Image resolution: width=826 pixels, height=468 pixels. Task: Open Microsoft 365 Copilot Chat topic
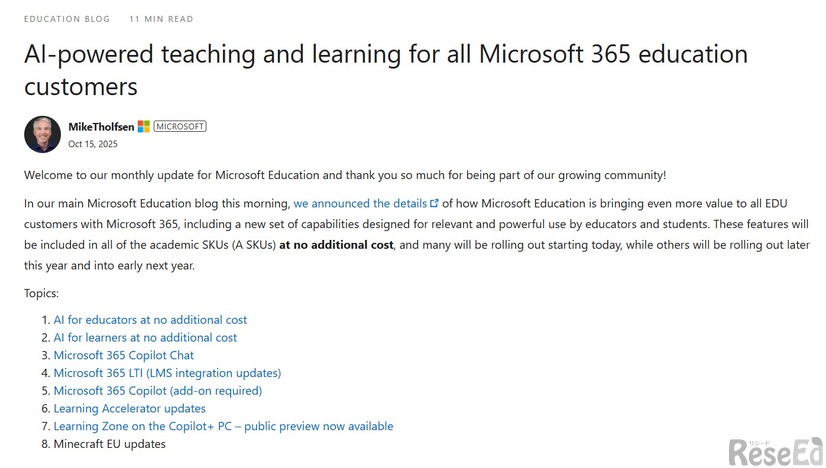[x=123, y=355]
